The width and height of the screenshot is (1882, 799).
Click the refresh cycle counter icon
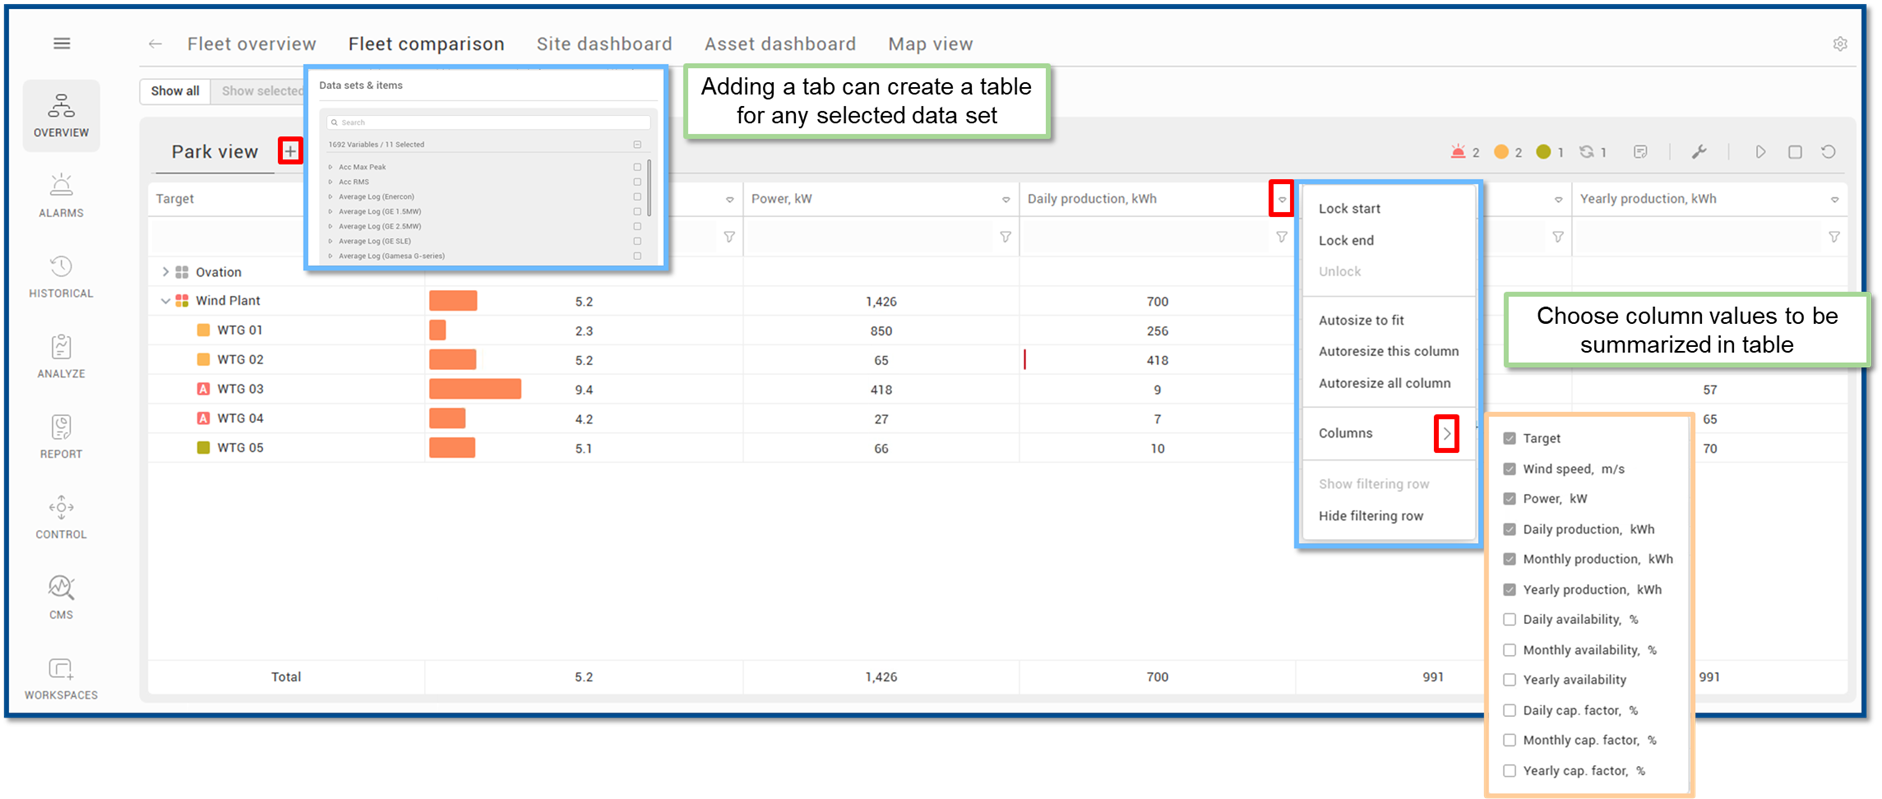(x=1586, y=152)
